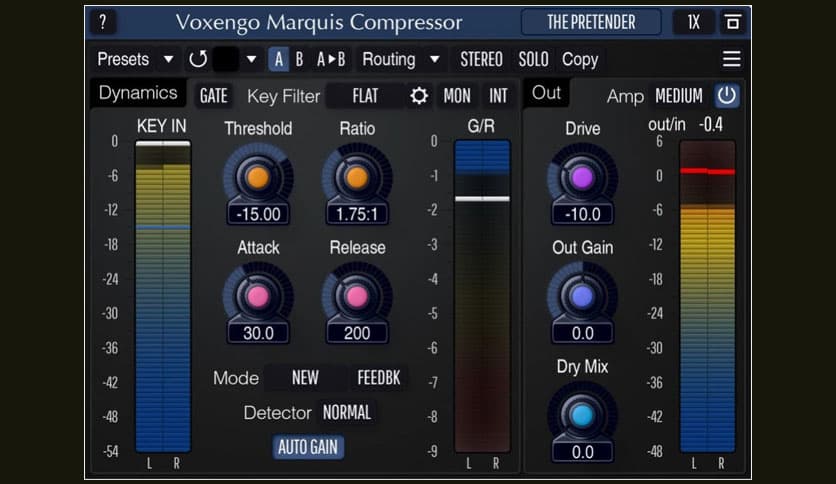Click the G/R gain reduction meter
This screenshot has height=484, width=836.
point(482,296)
